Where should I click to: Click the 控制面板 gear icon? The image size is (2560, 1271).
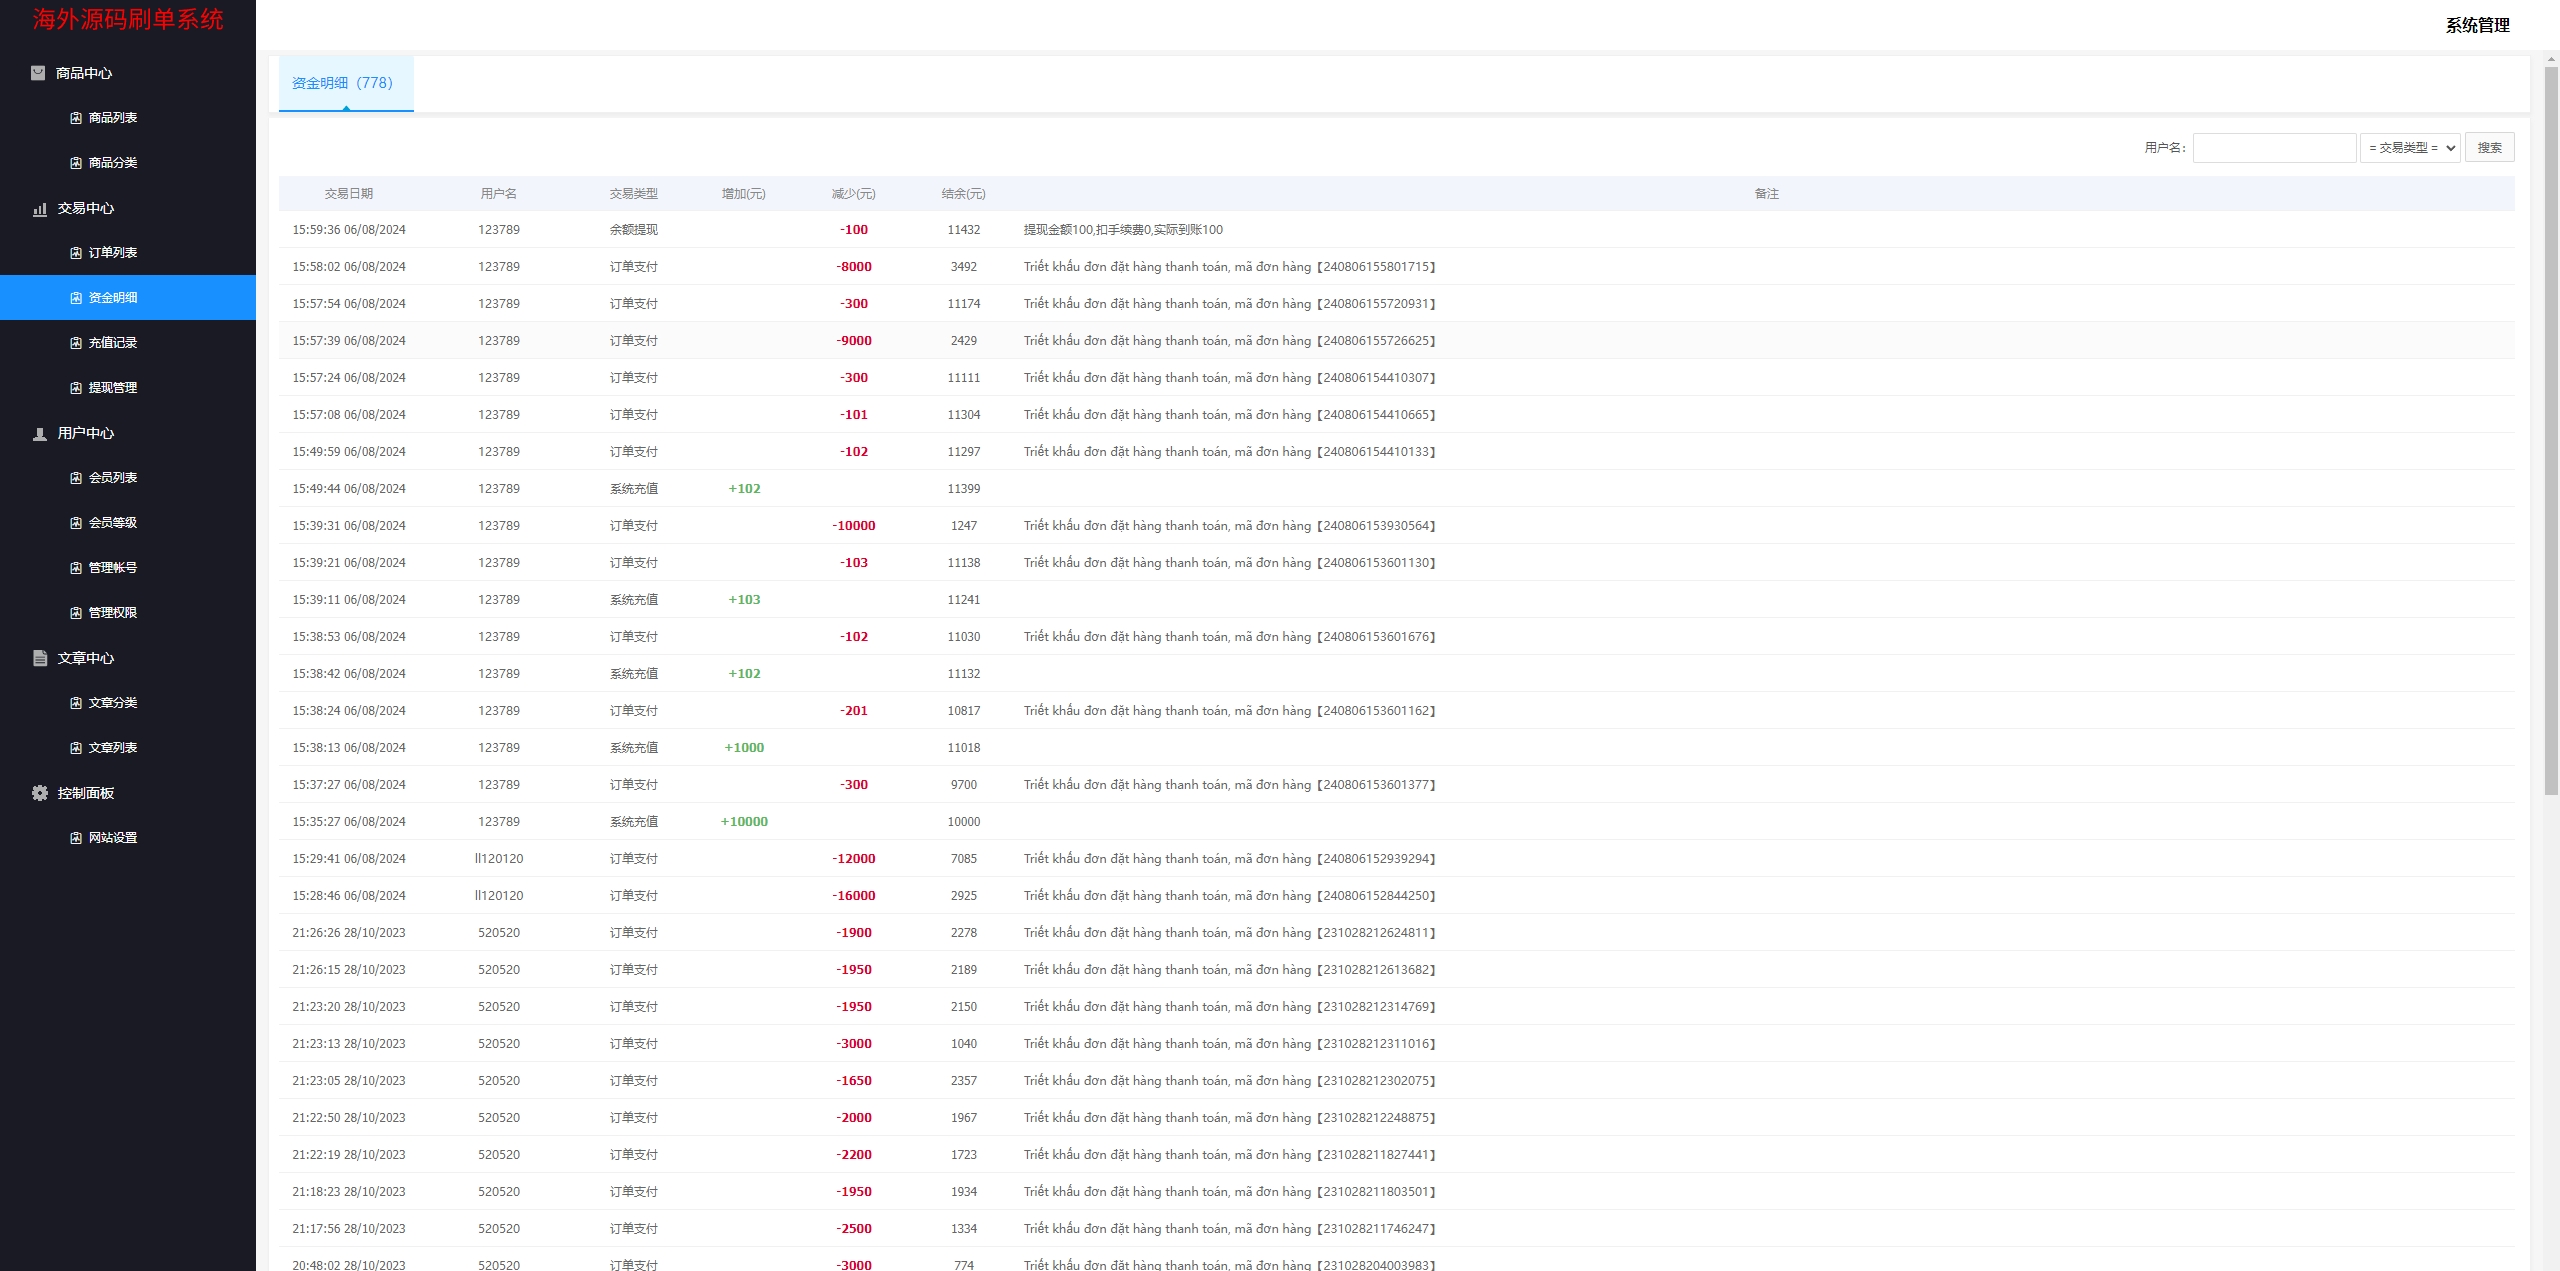pyautogui.click(x=40, y=793)
